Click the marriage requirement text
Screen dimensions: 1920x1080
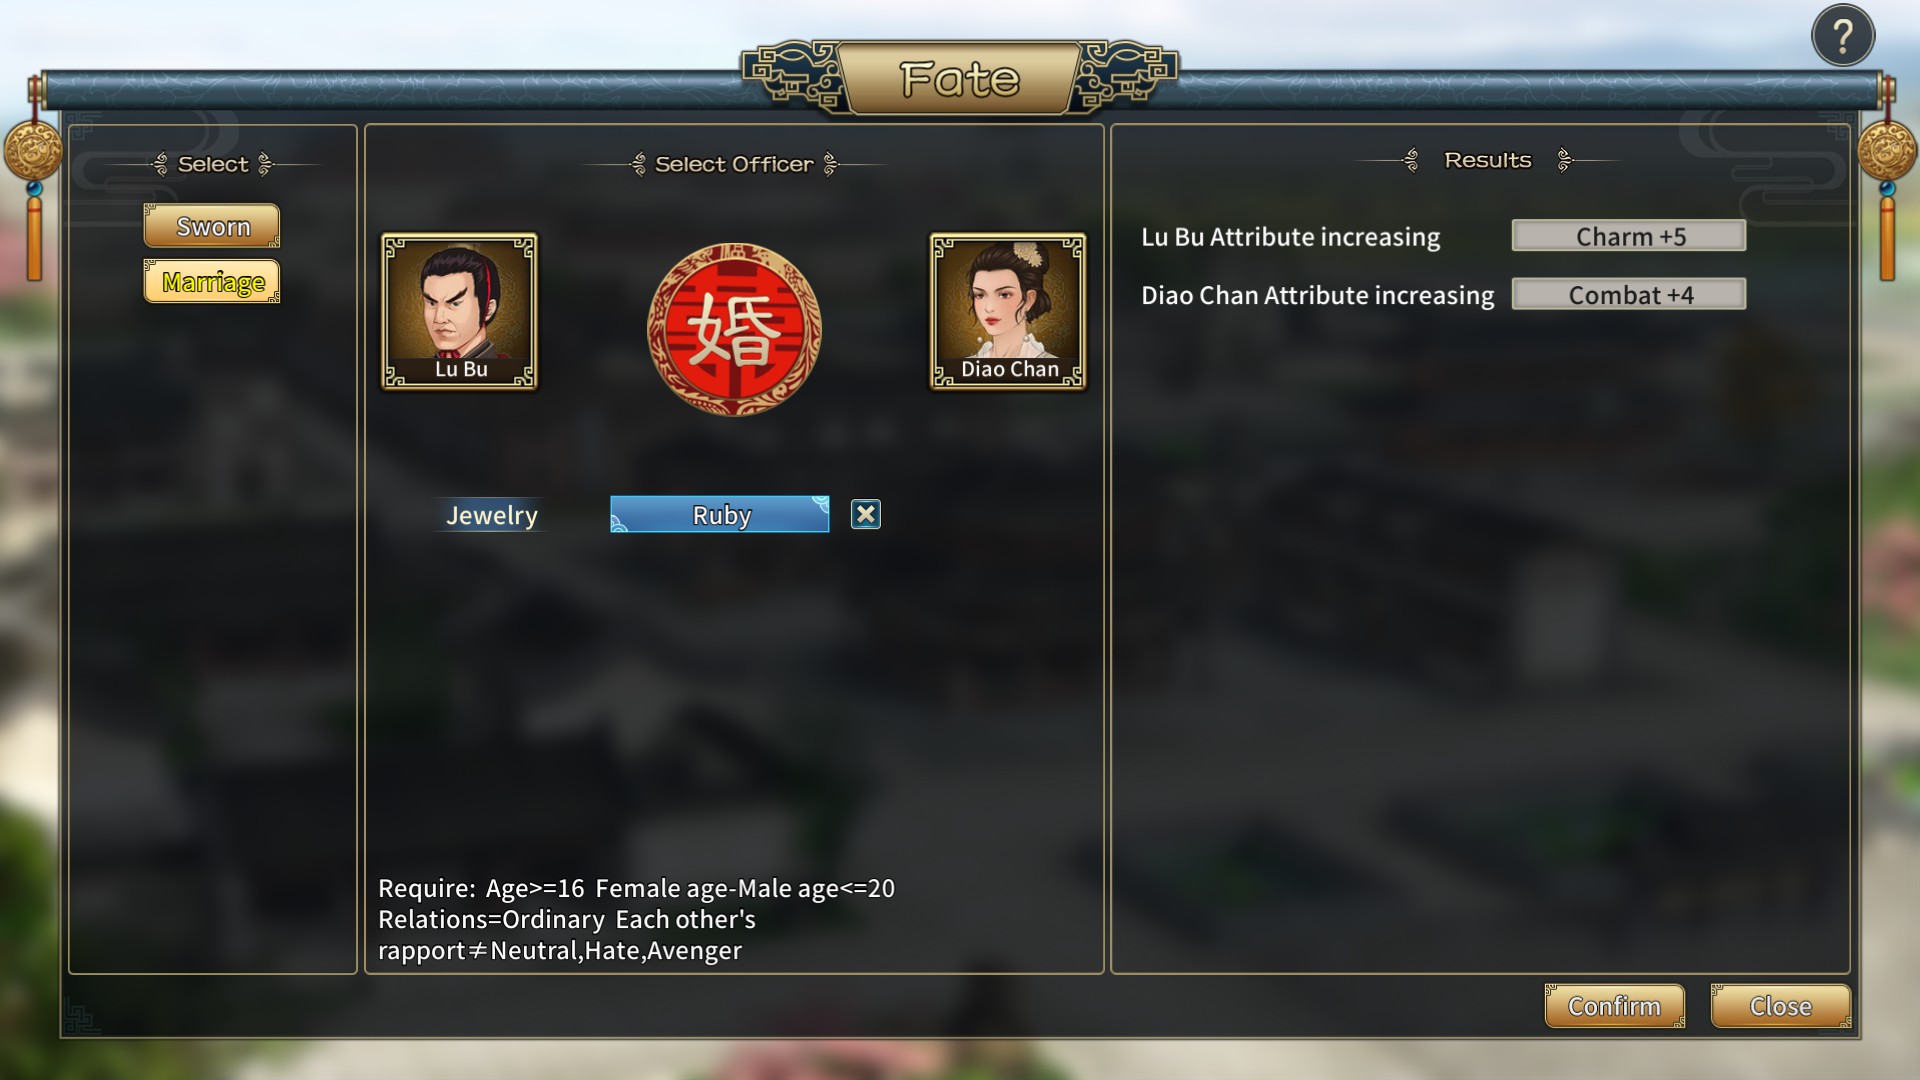pos(637,919)
